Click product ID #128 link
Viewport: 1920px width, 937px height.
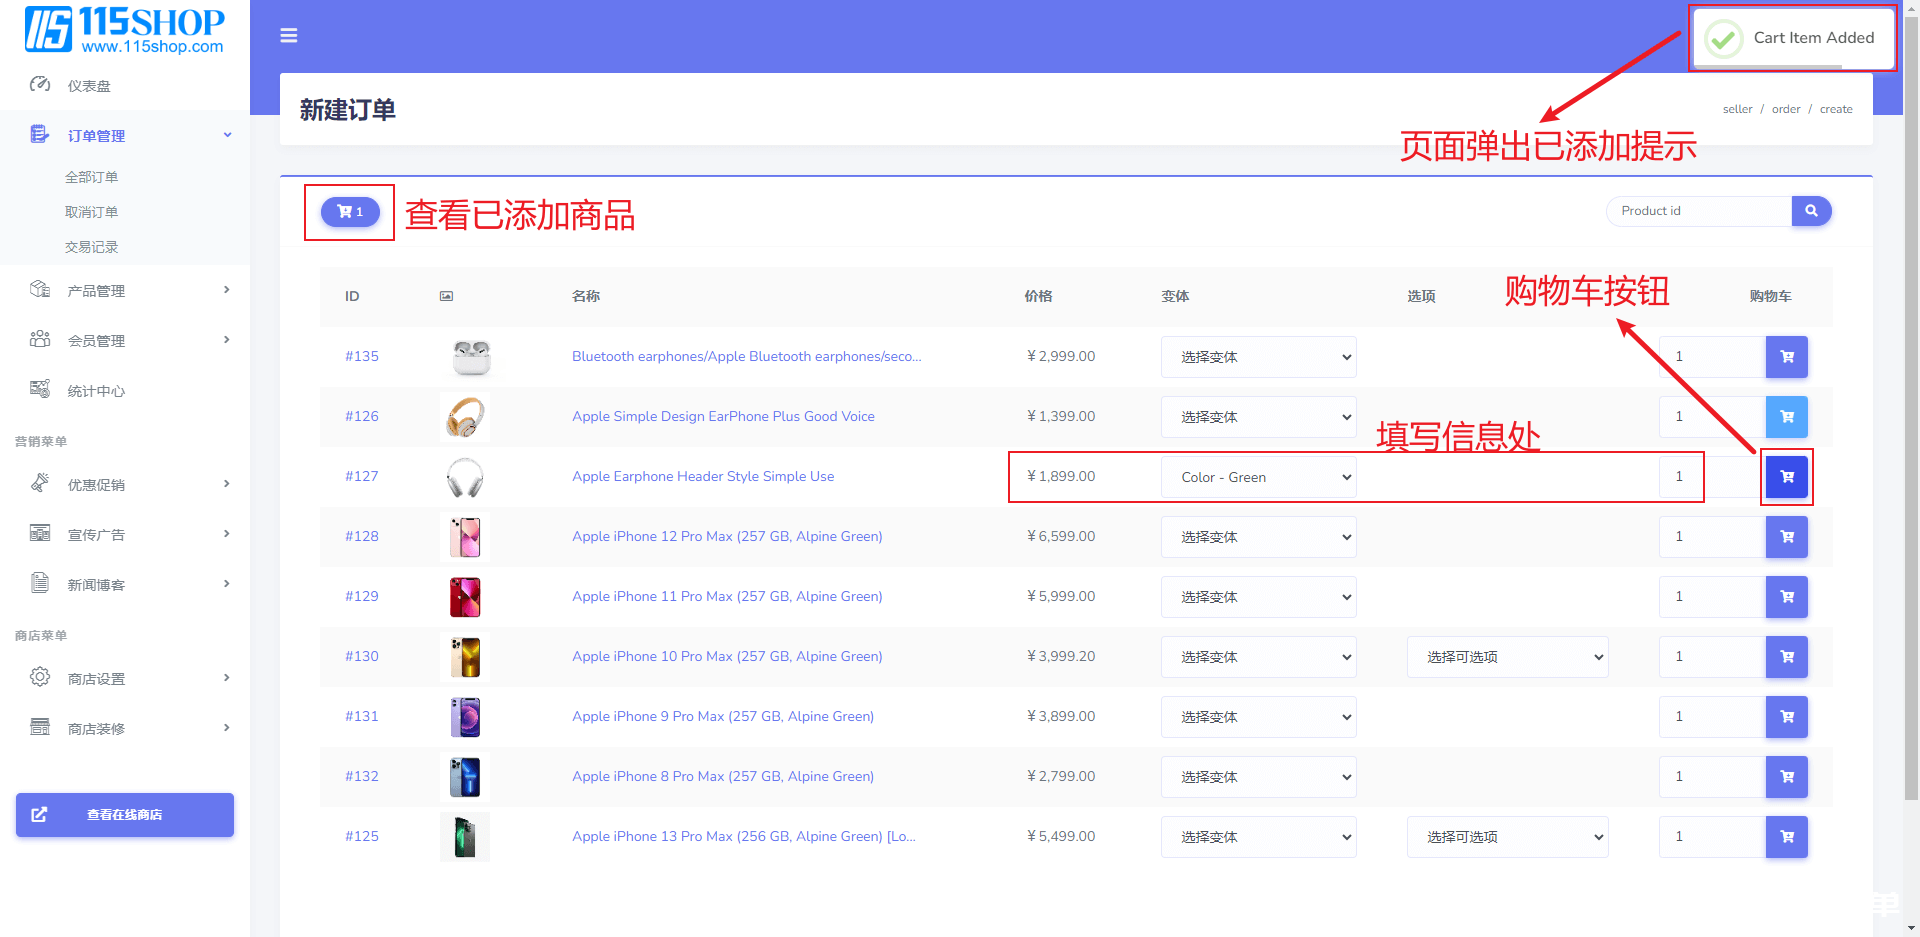[362, 536]
